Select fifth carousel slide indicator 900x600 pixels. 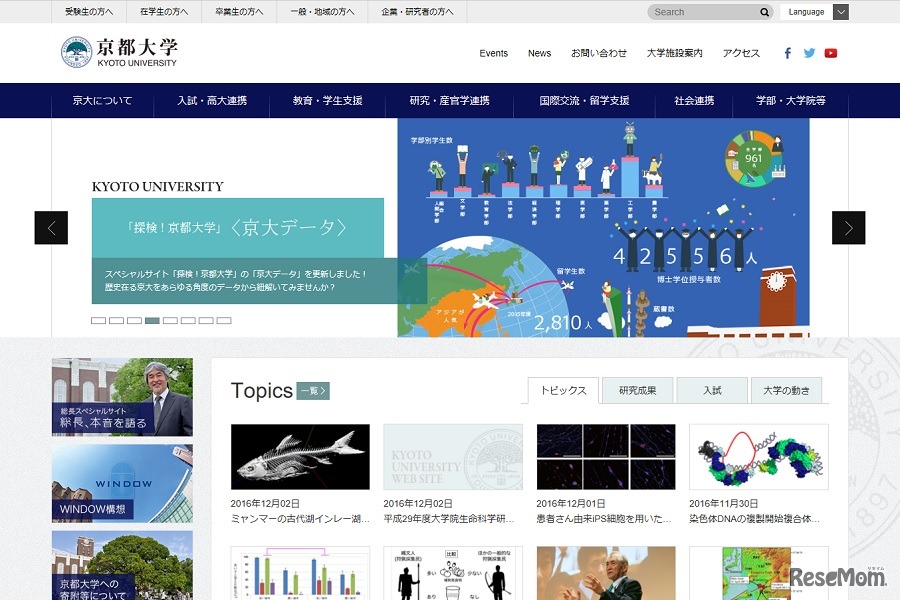click(170, 320)
